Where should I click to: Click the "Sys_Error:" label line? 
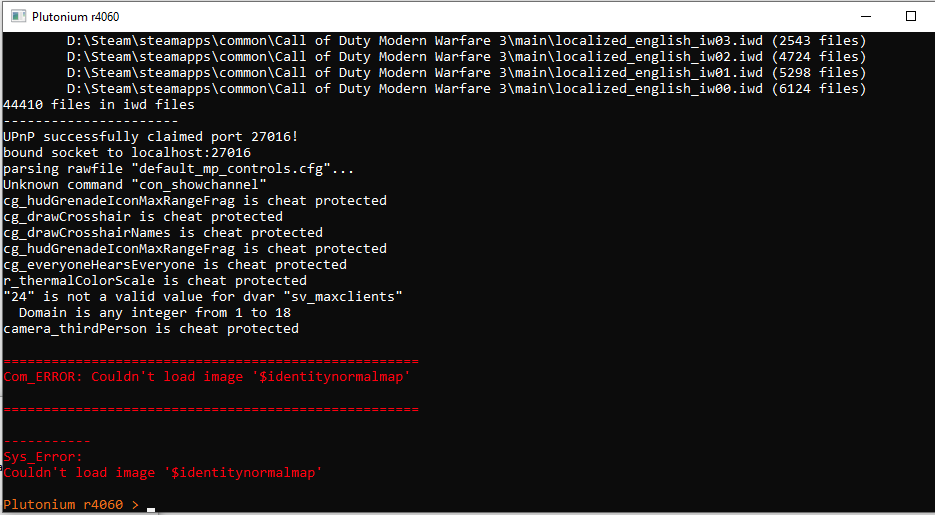click(43, 457)
